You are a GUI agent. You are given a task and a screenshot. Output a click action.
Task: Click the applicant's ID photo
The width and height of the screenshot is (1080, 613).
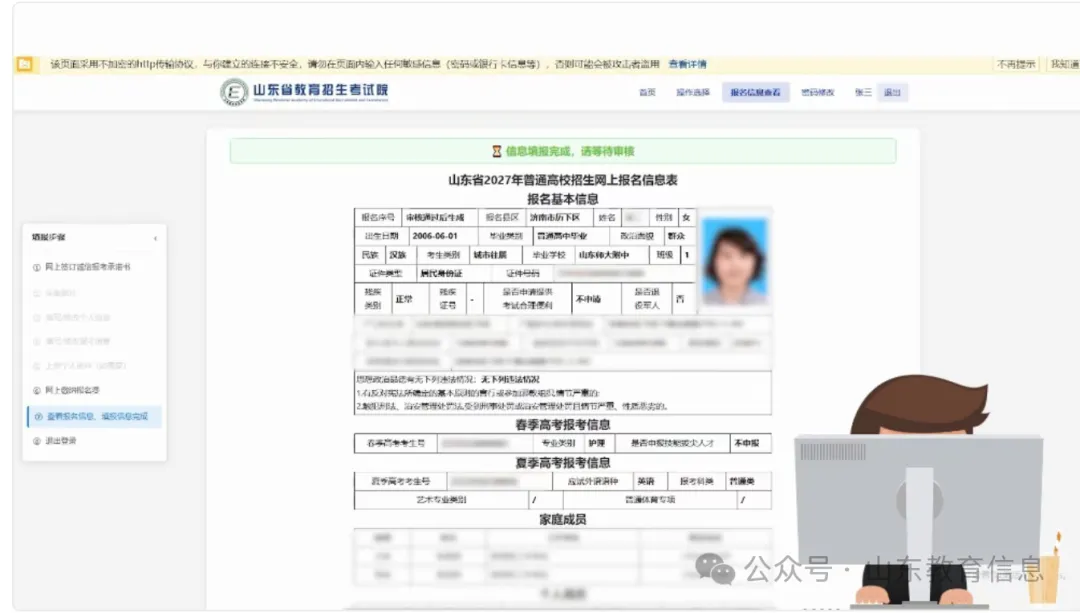click(734, 261)
